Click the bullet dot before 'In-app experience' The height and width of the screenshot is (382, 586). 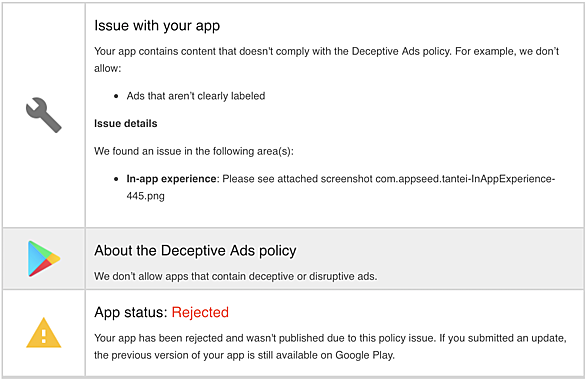click(x=116, y=179)
